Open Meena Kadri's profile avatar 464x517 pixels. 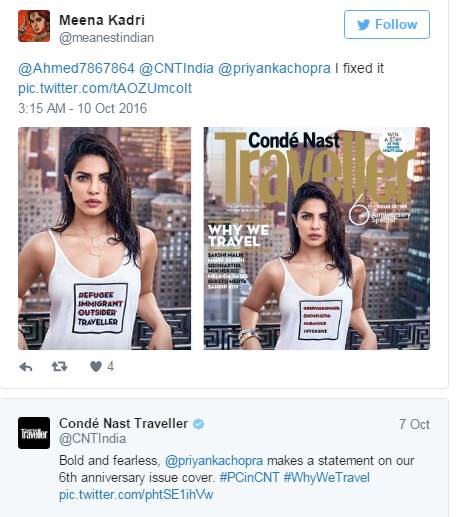tap(34, 26)
